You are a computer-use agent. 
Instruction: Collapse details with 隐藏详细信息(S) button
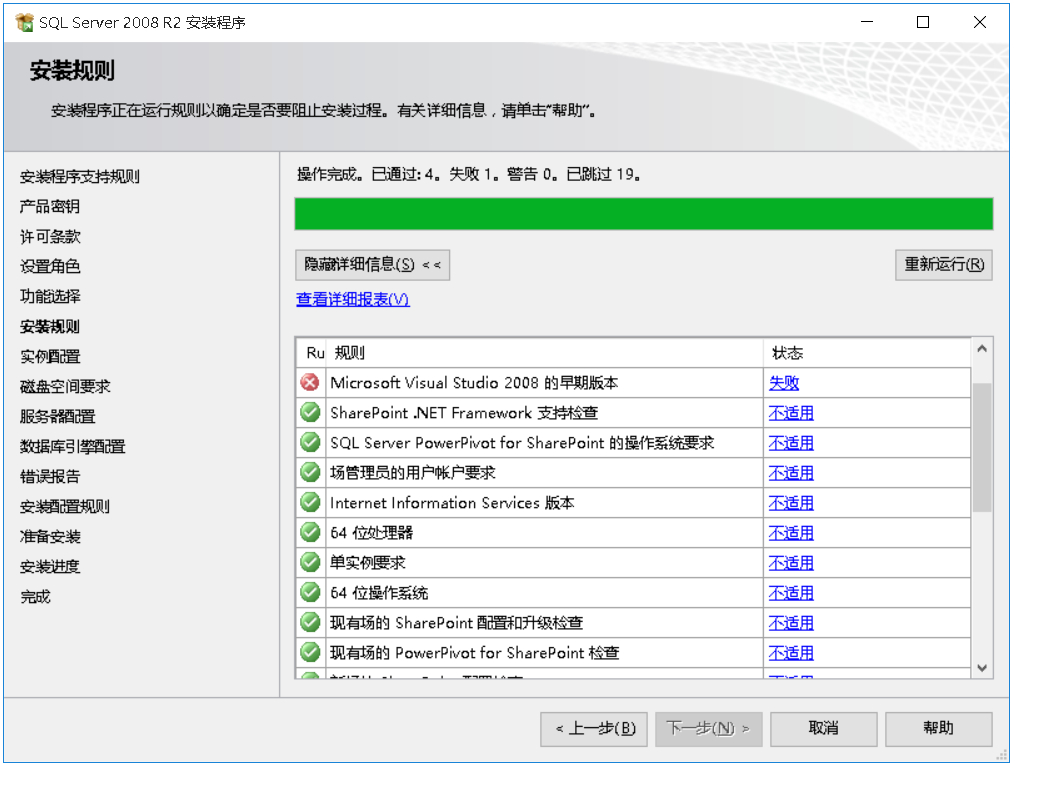[x=372, y=265]
